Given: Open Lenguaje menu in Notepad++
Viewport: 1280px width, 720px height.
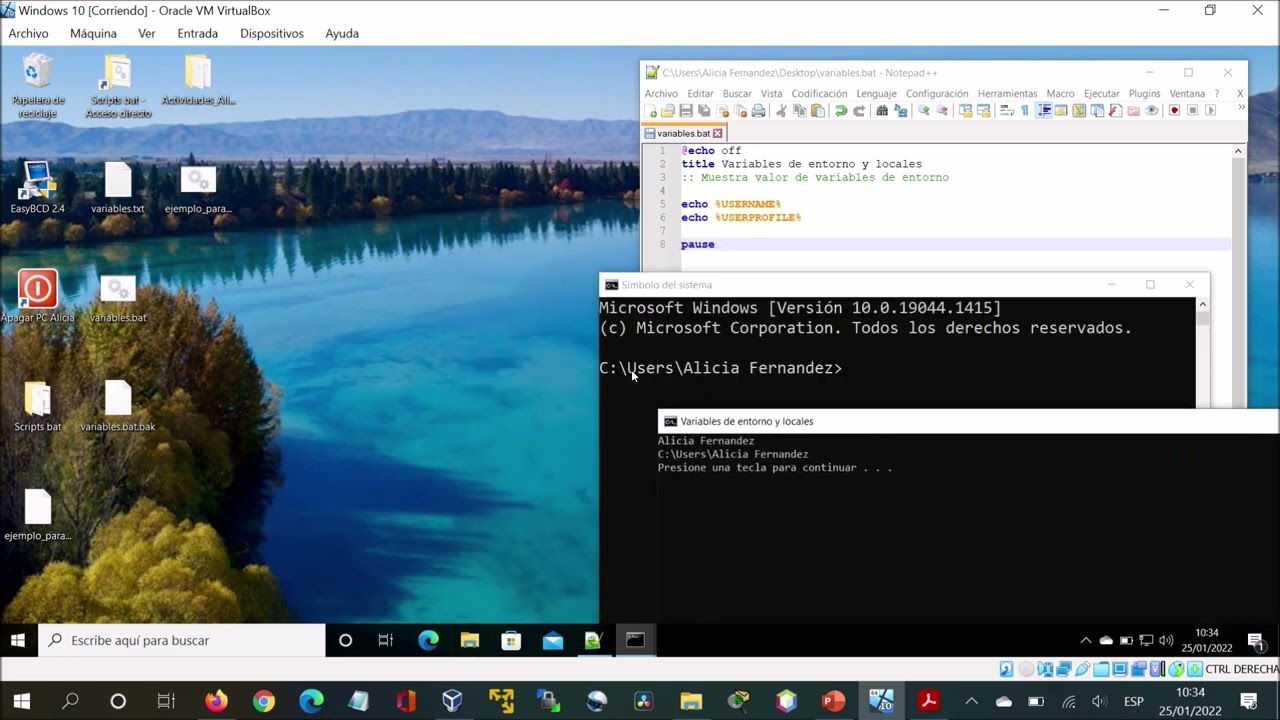Looking at the screenshot, I should [876, 93].
